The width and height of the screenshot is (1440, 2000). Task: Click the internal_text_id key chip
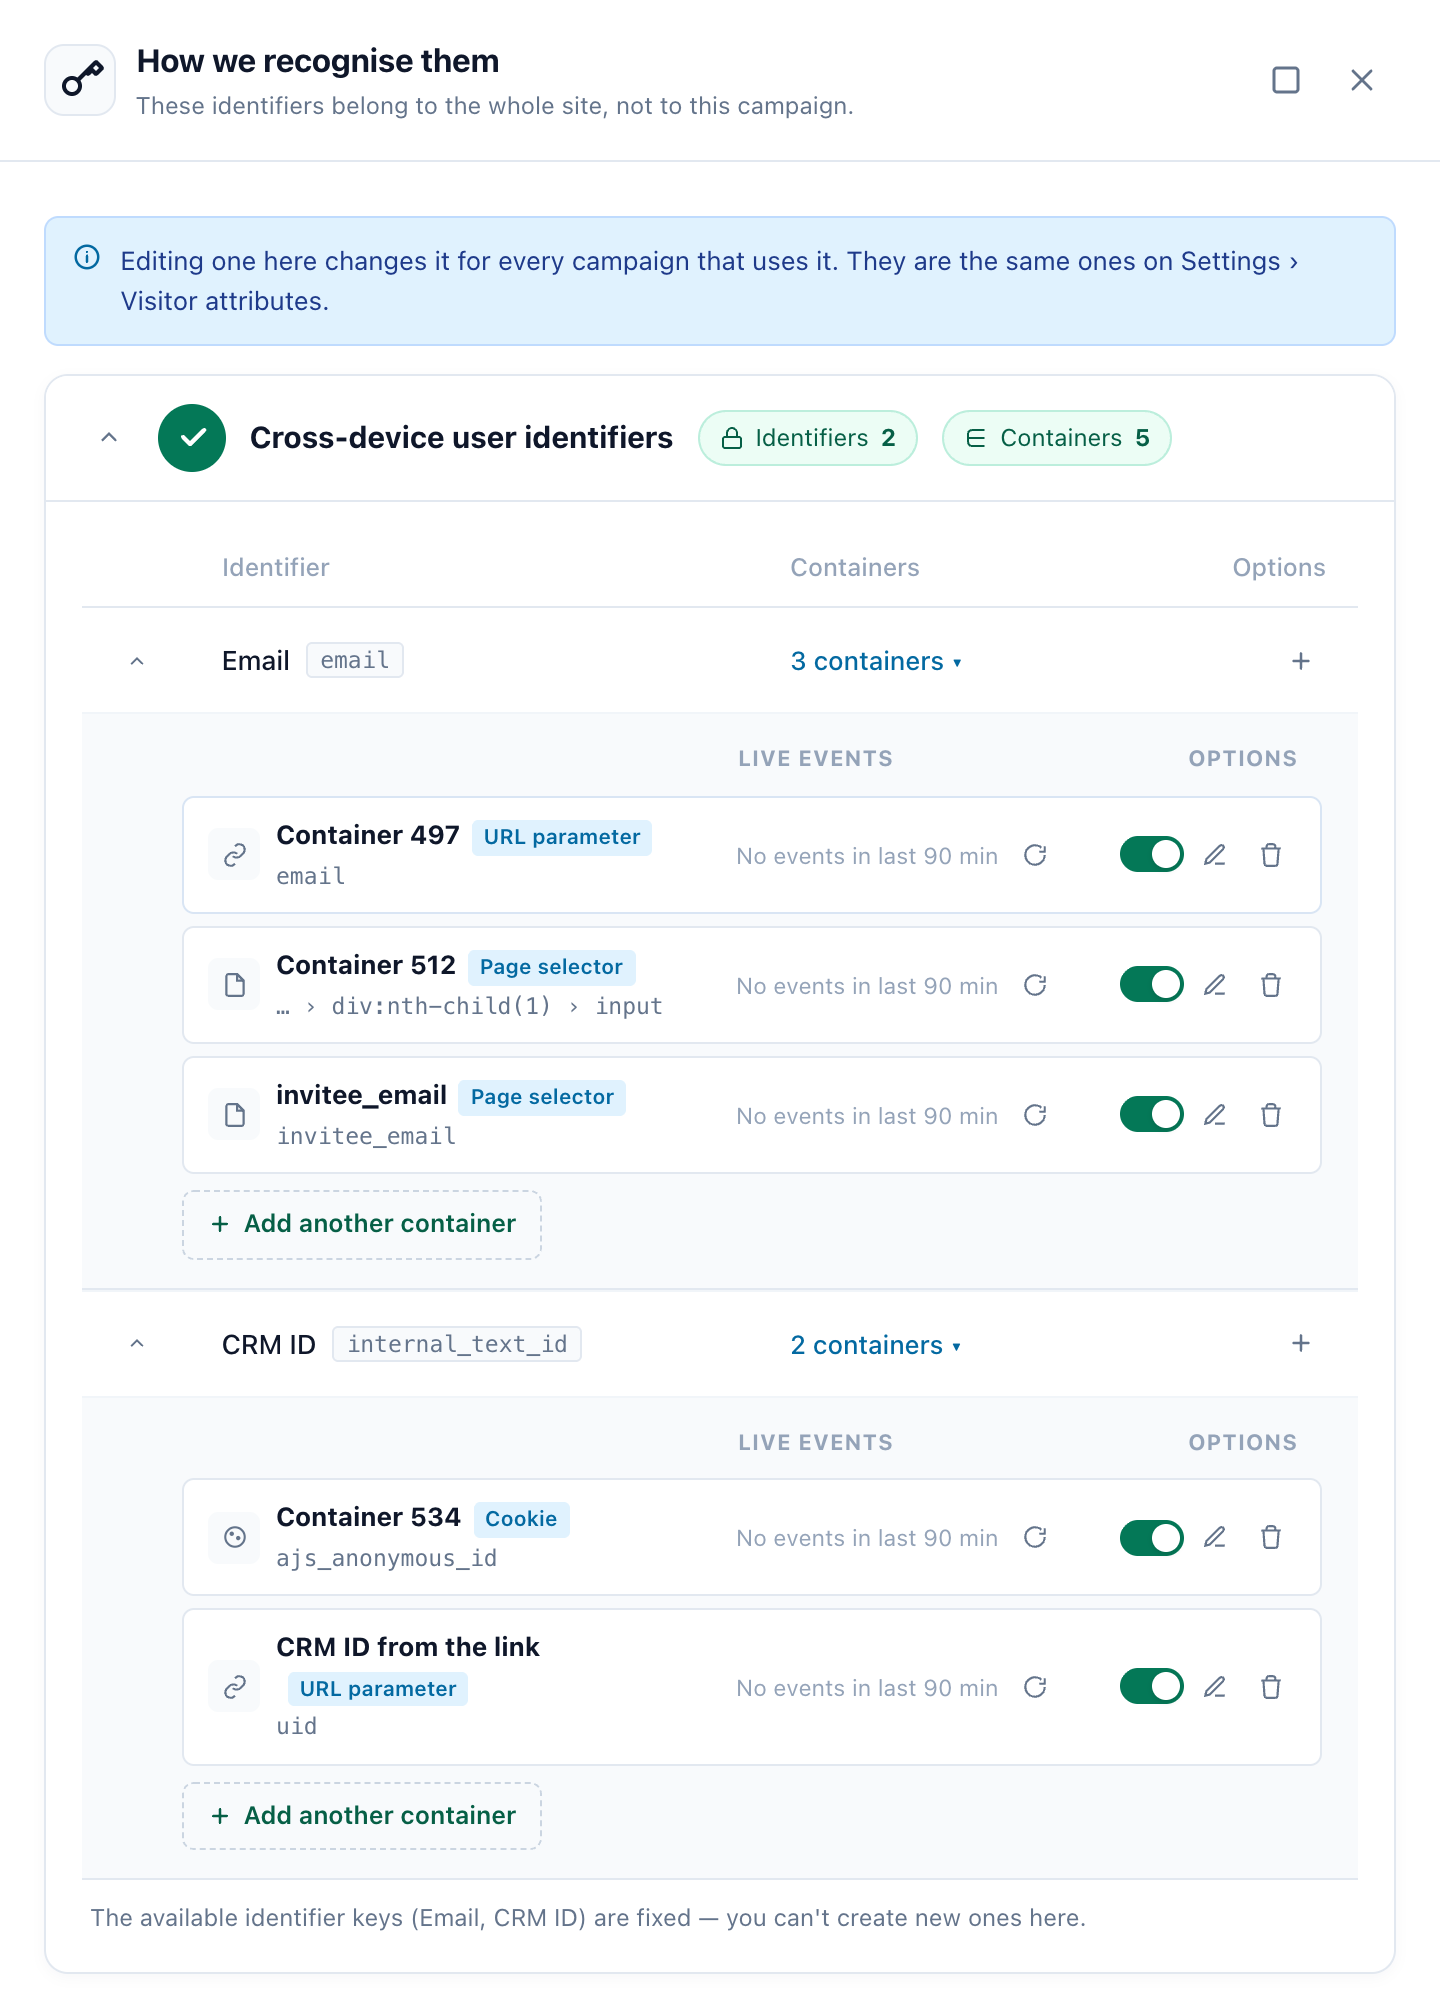[457, 1344]
